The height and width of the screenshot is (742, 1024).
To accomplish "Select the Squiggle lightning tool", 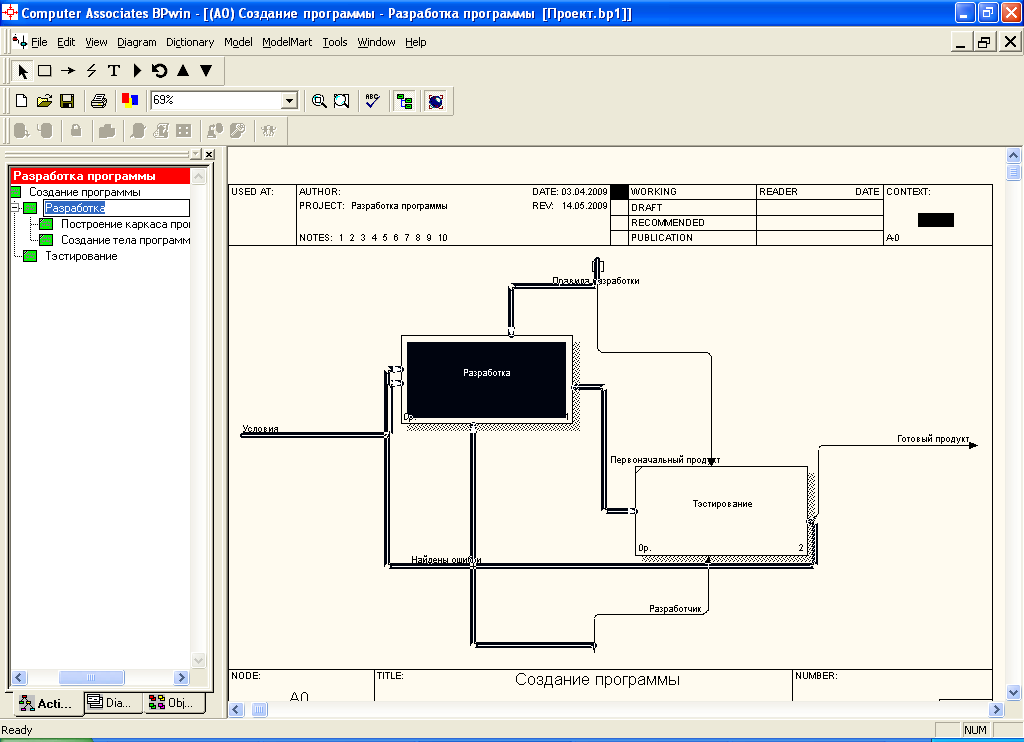I will tap(91, 71).
